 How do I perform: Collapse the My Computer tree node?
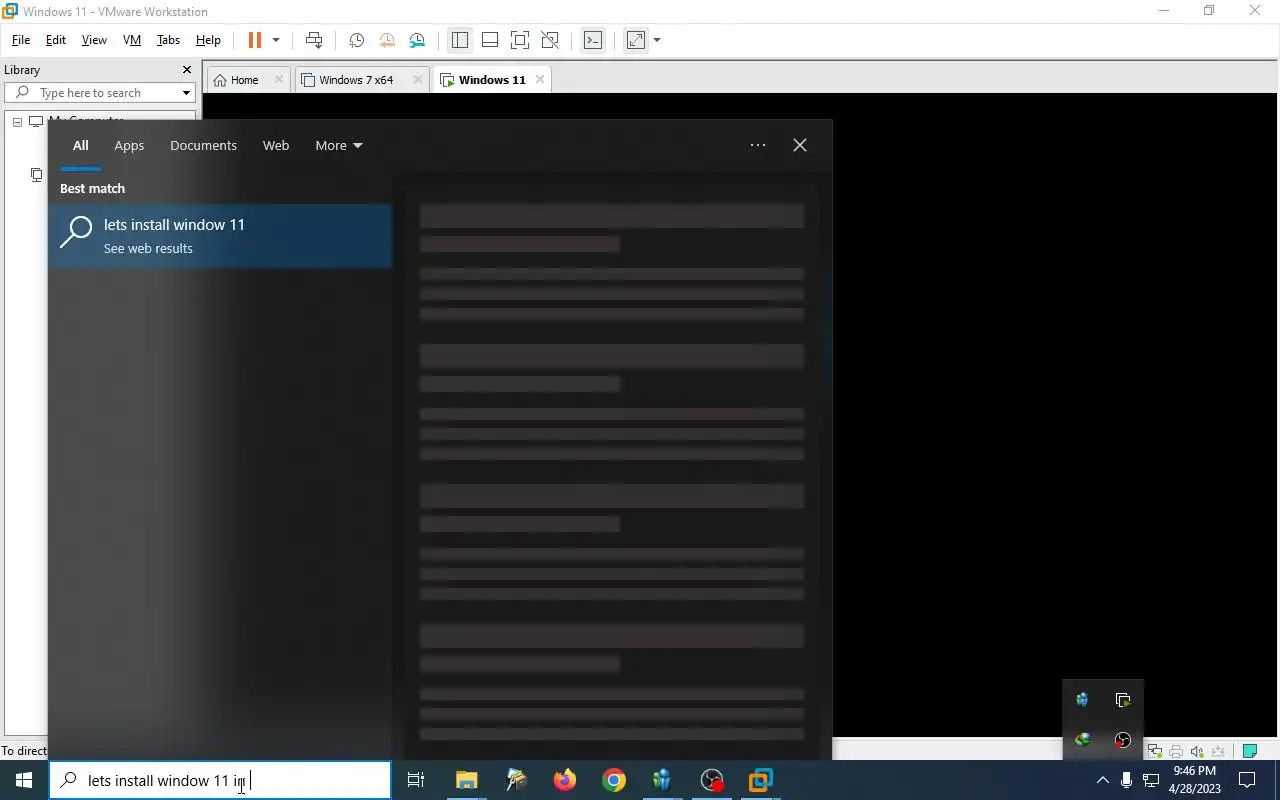(x=17, y=122)
